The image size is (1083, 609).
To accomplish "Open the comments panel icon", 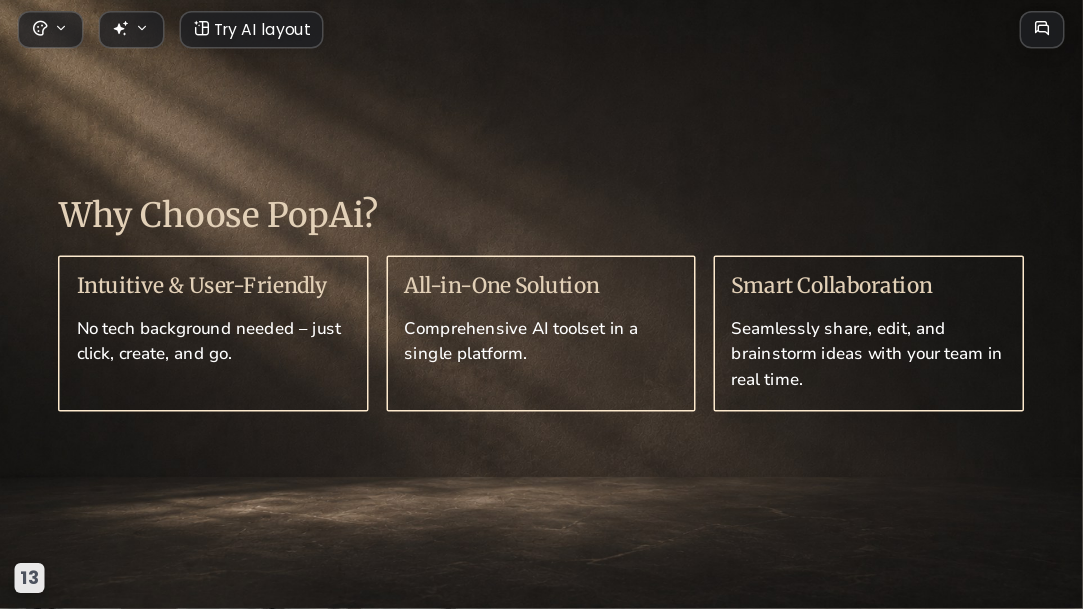I will [1042, 29].
